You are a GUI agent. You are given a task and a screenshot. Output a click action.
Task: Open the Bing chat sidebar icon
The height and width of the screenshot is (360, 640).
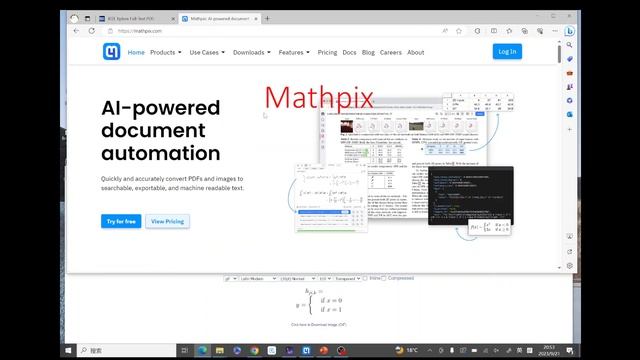tap(570, 31)
